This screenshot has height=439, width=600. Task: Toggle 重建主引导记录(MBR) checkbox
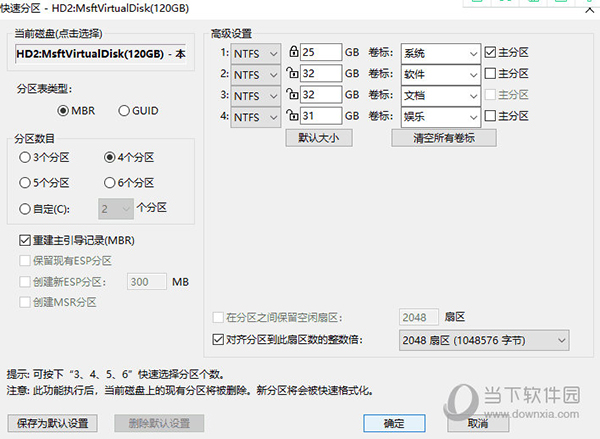click(x=77, y=240)
